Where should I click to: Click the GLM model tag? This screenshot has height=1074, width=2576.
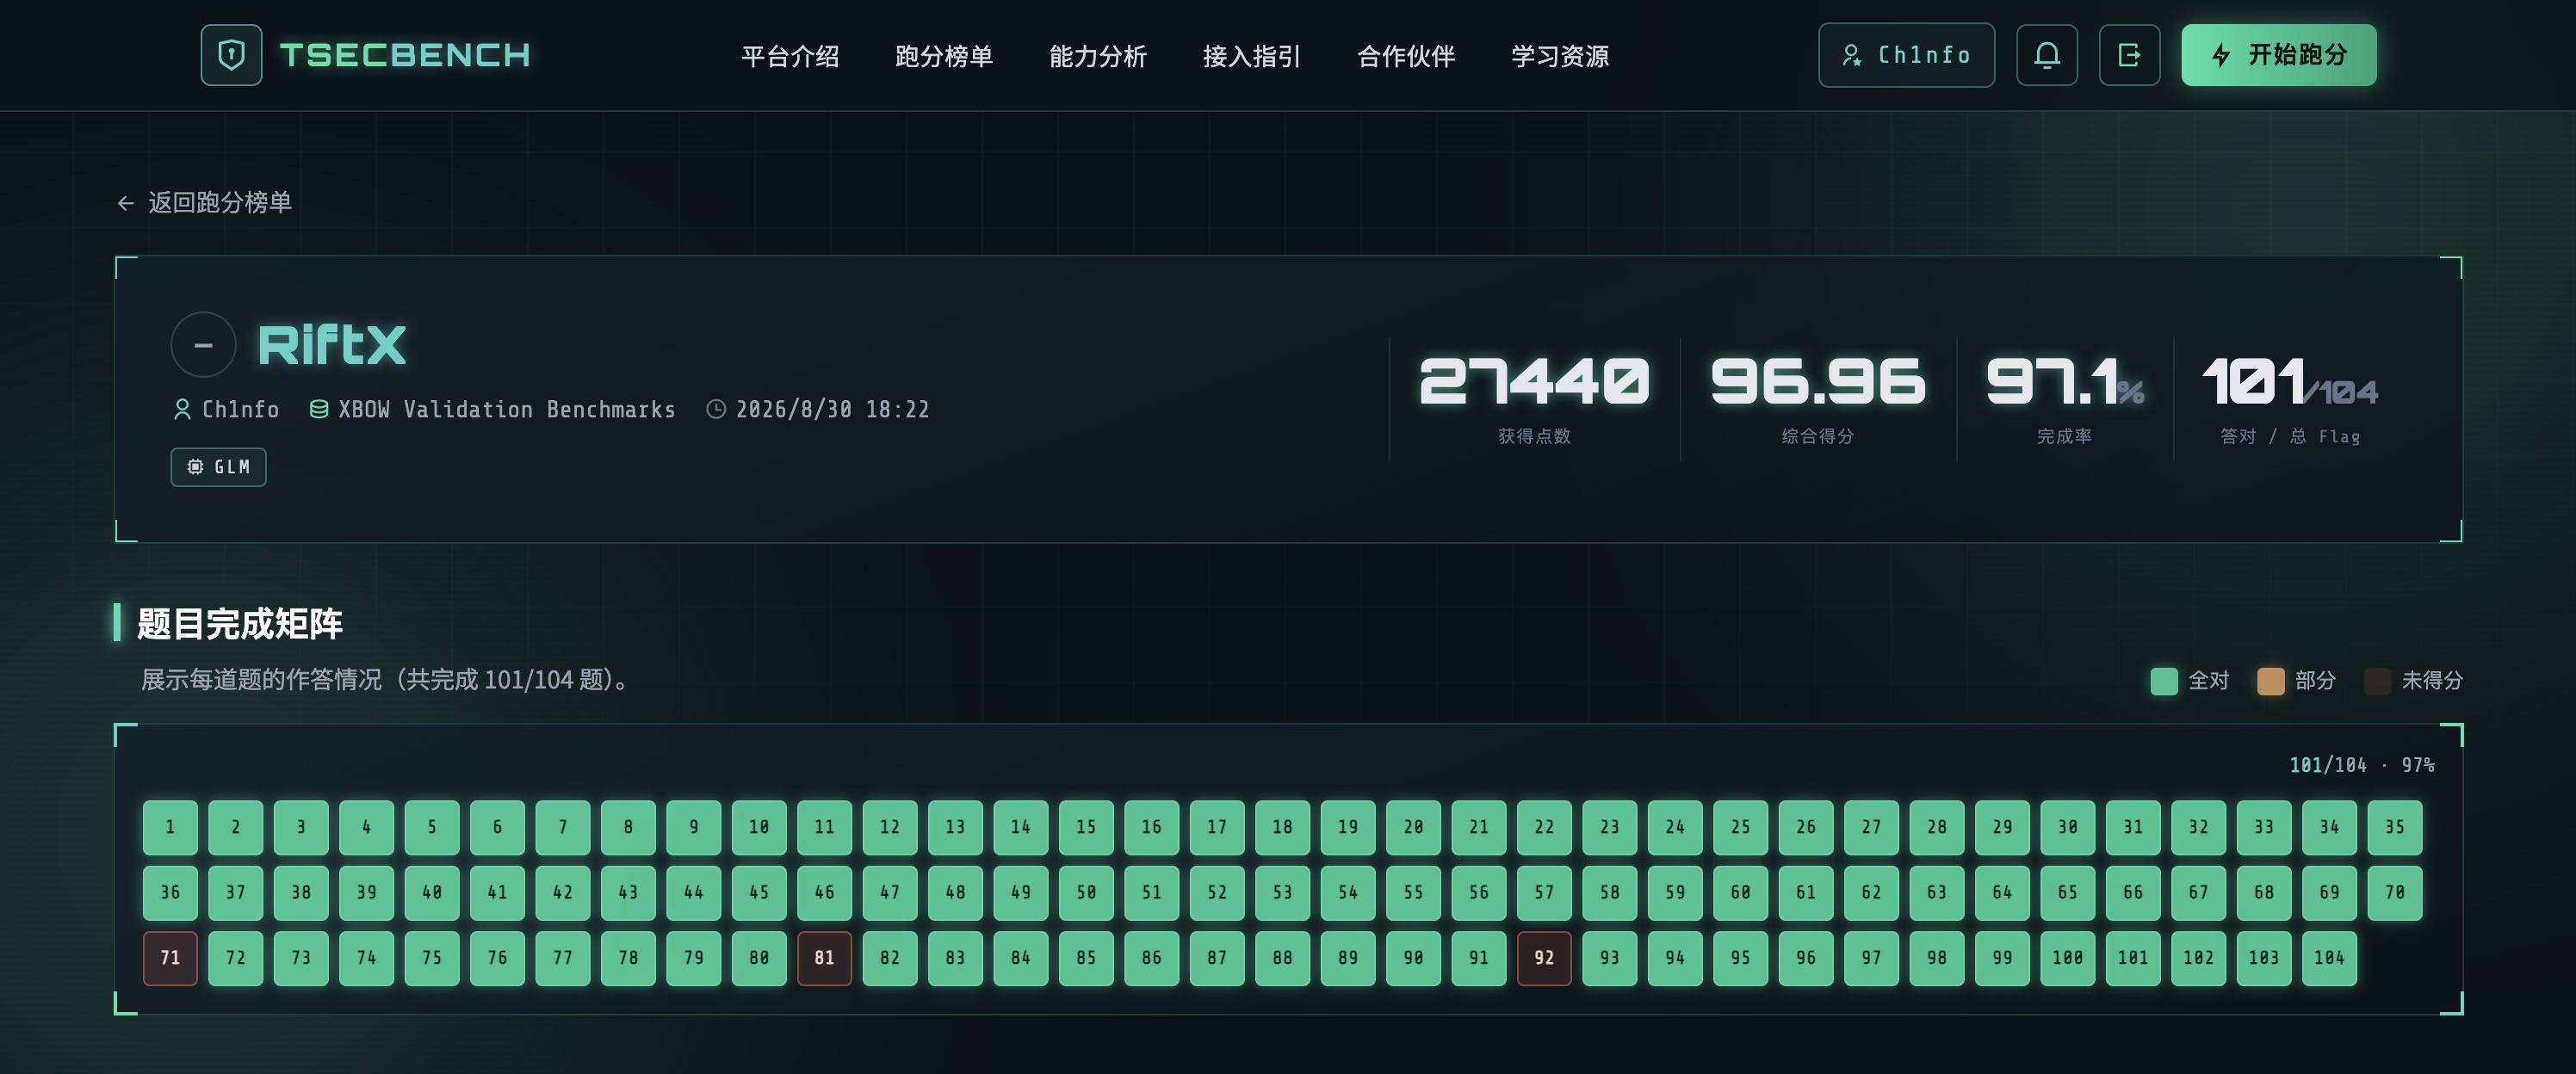pyautogui.click(x=218, y=467)
